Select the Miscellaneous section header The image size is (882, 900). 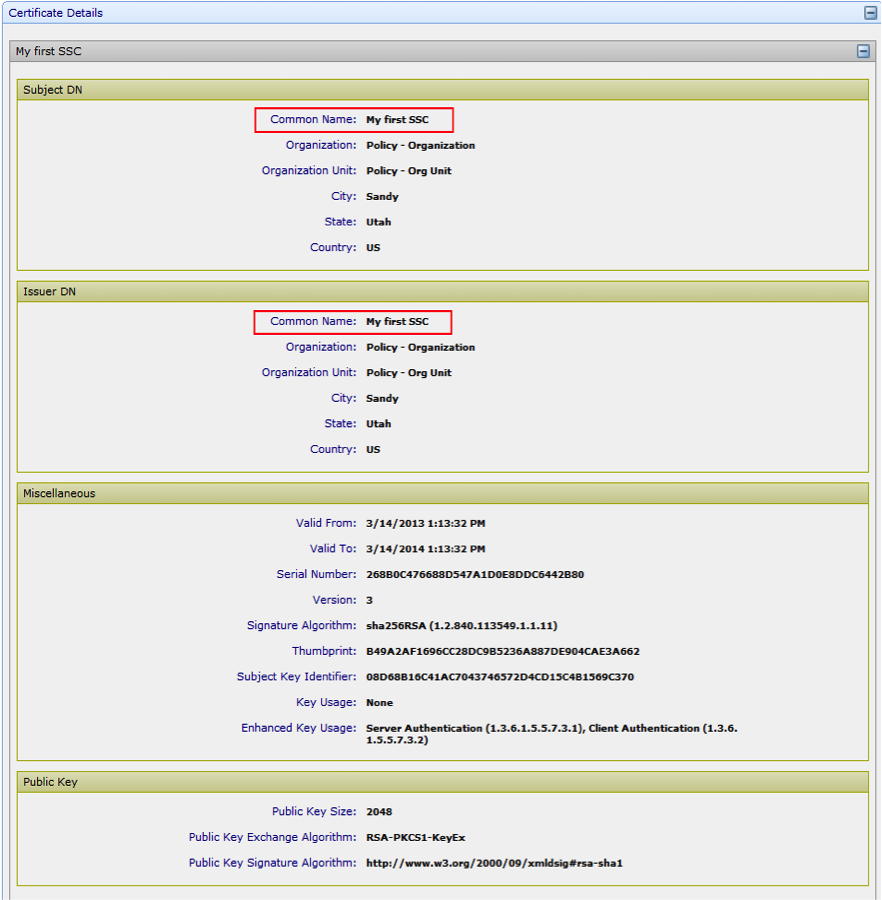[x=59, y=493]
